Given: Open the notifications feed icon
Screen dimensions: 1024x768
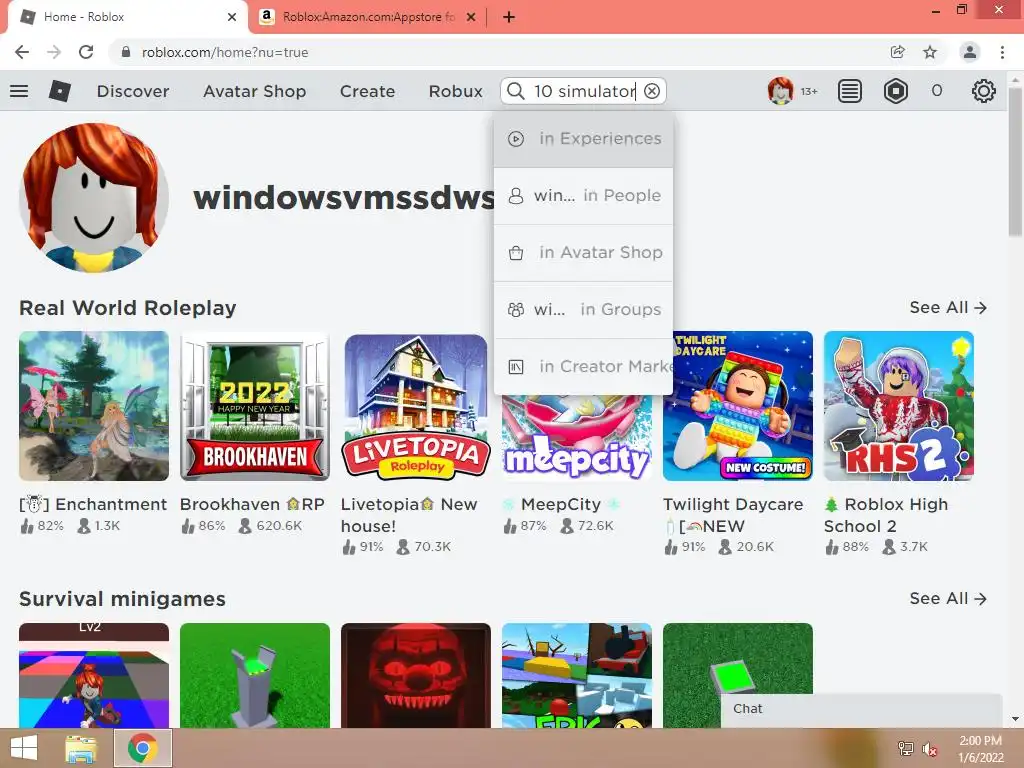Looking at the screenshot, I should tap(850, 91).
